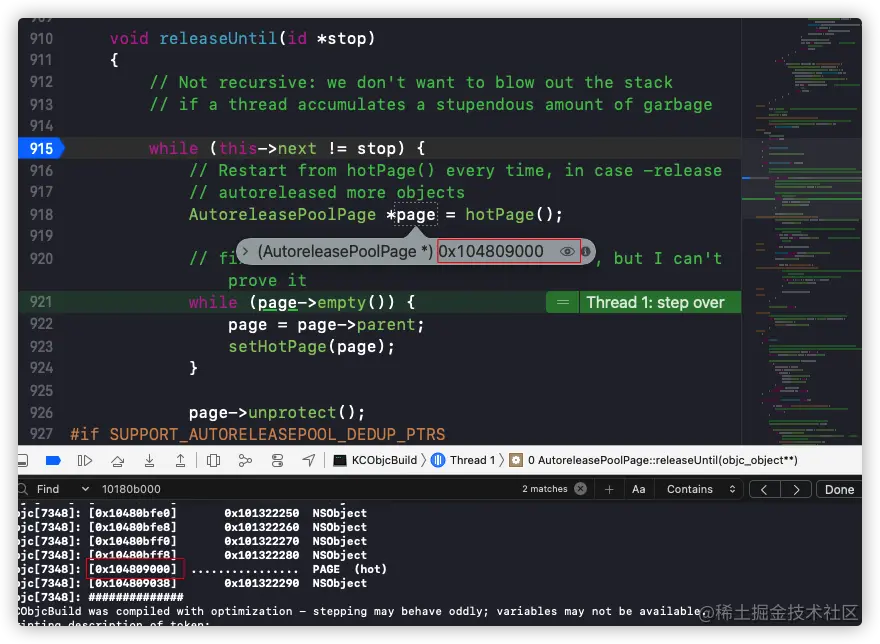Step over with the debug bar icon
The width and height of the screenshot is (880, 644).
(117, 461)
